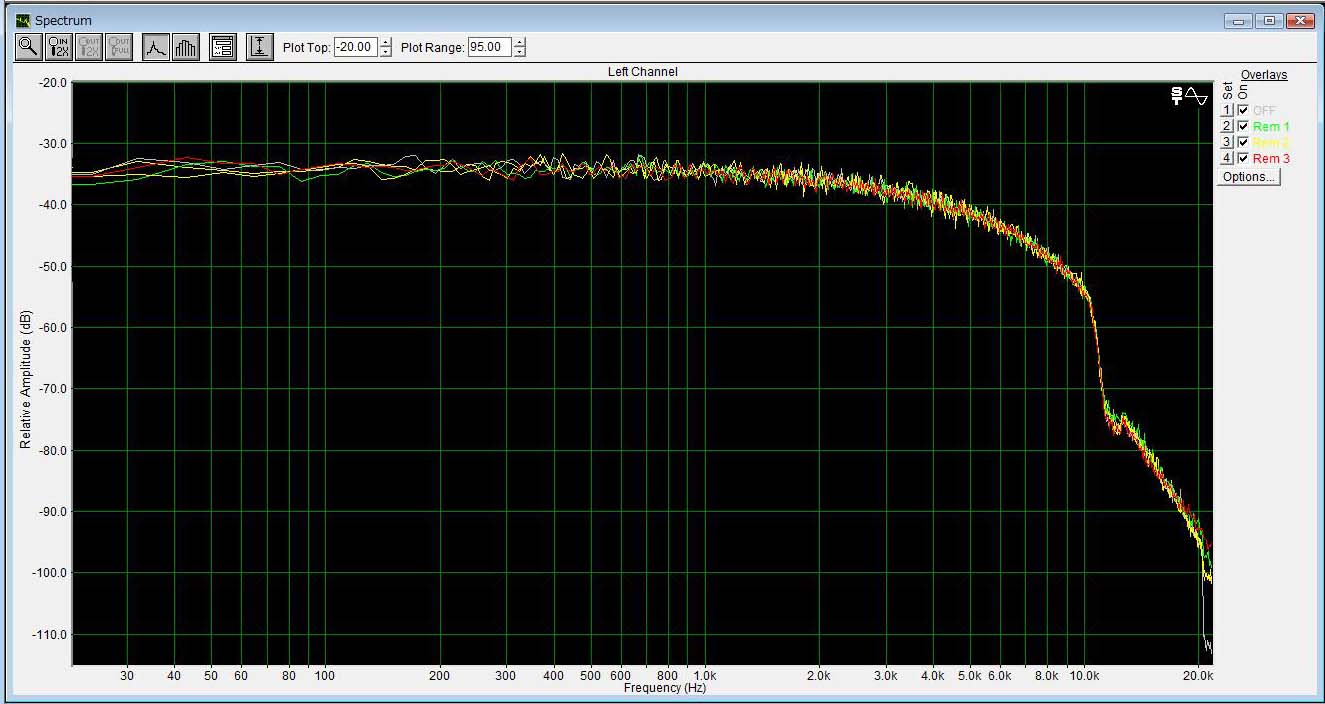
Task: Click the 20.0k frequency tick label
Action: [1199, 676]
